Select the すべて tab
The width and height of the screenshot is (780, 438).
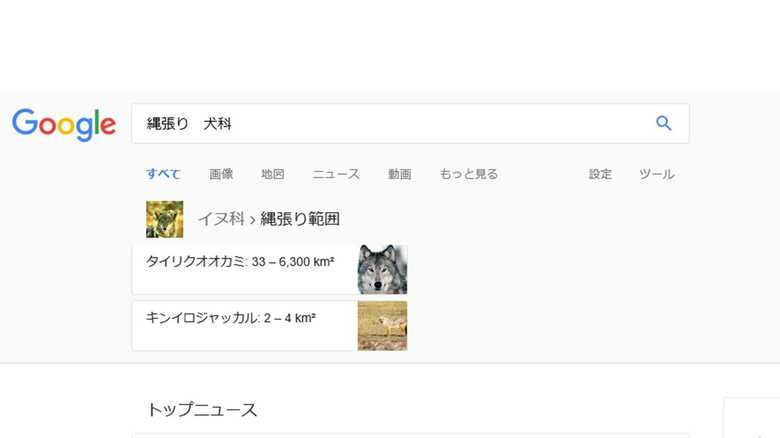pyautogui.click(x=163, y=174)
